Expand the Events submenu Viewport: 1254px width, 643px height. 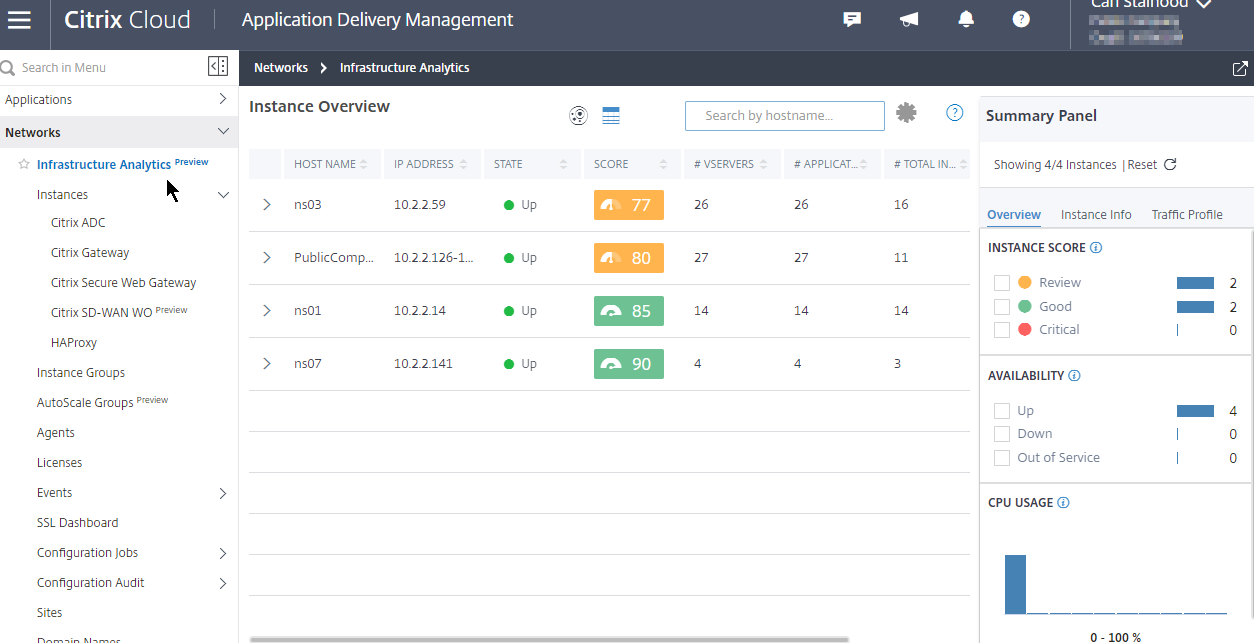click(x=223, y=493)
